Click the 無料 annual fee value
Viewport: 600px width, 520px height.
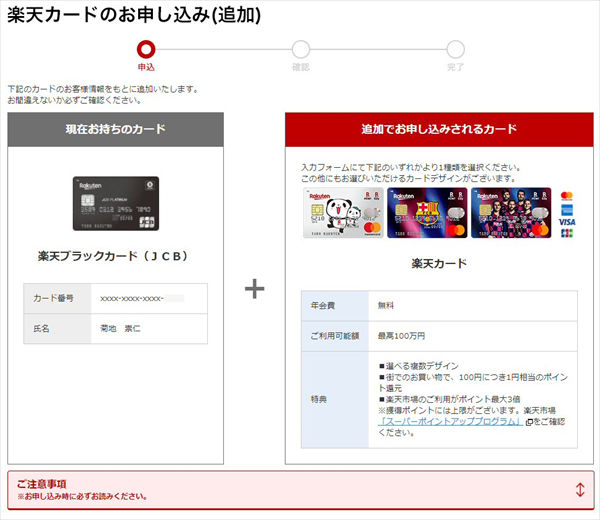[x=386, y=305]
